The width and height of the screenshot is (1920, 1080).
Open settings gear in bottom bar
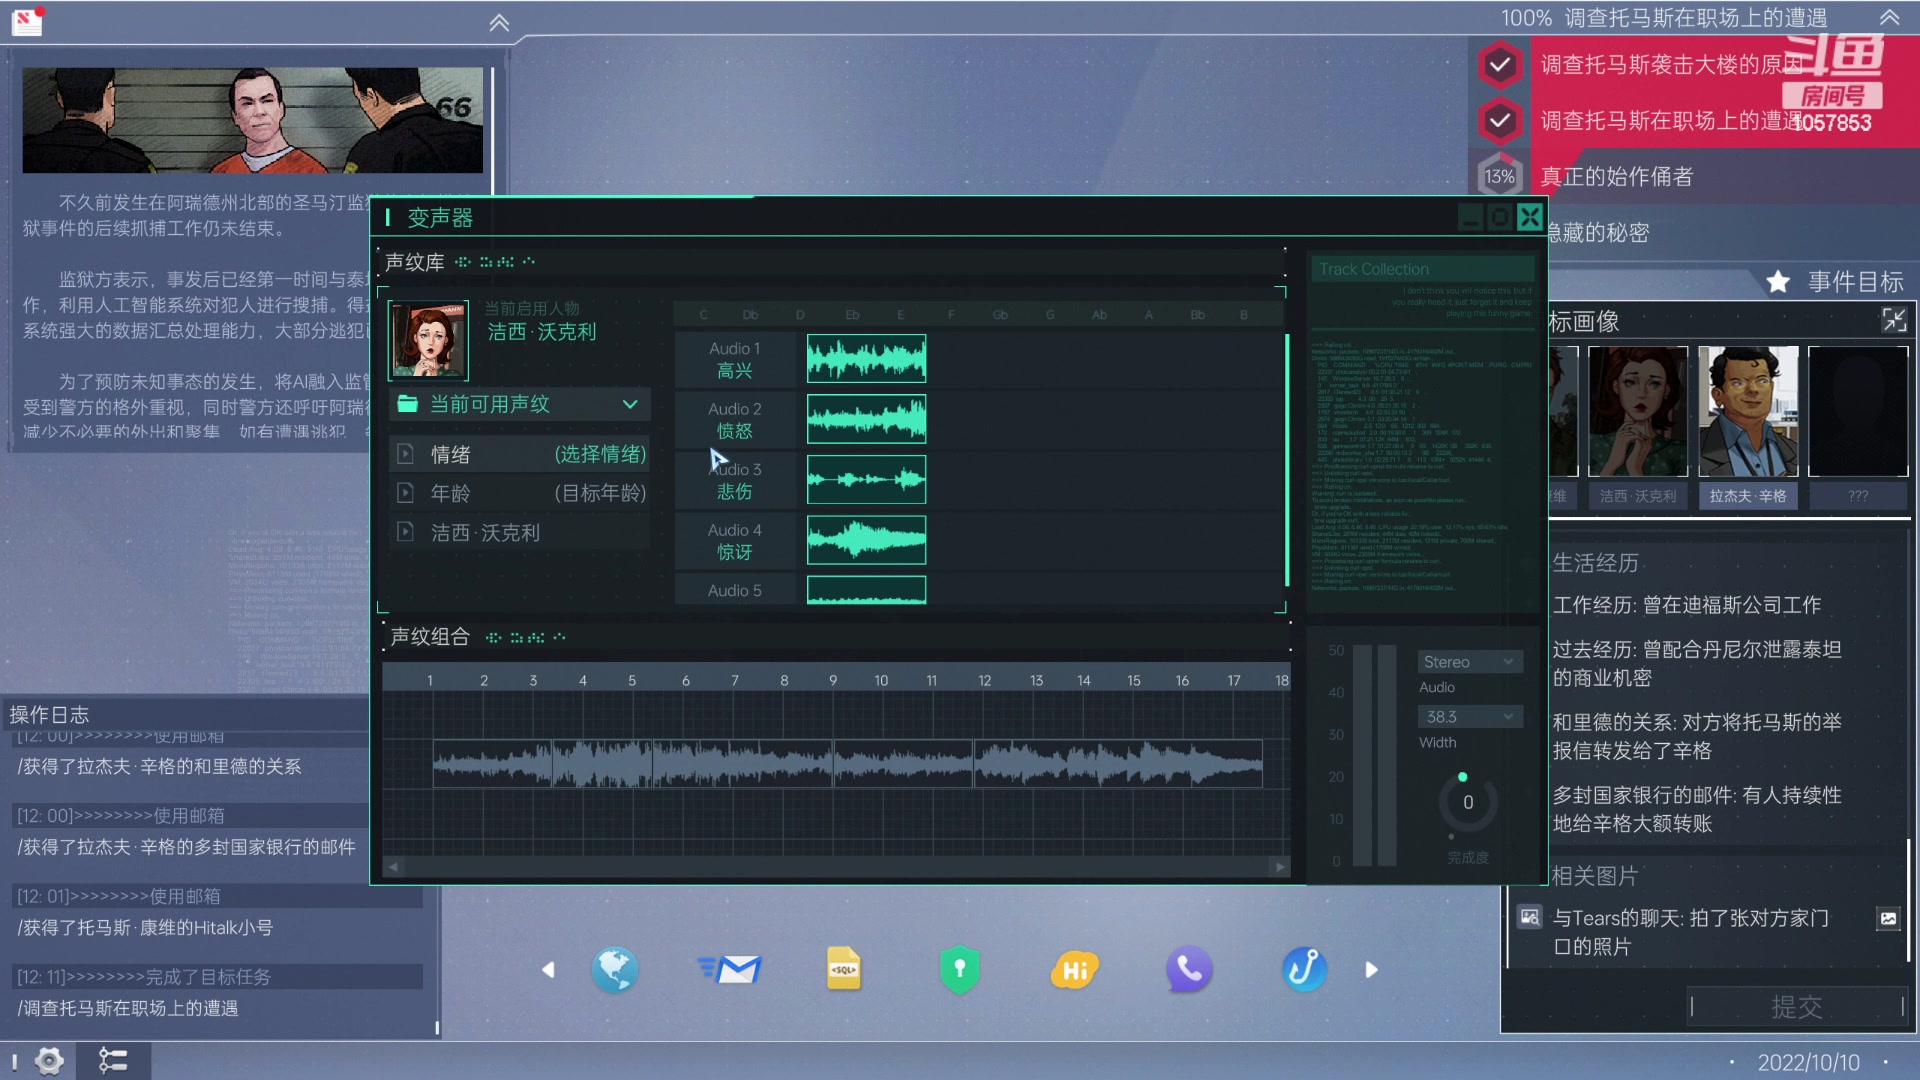(x=49, y=1060)
